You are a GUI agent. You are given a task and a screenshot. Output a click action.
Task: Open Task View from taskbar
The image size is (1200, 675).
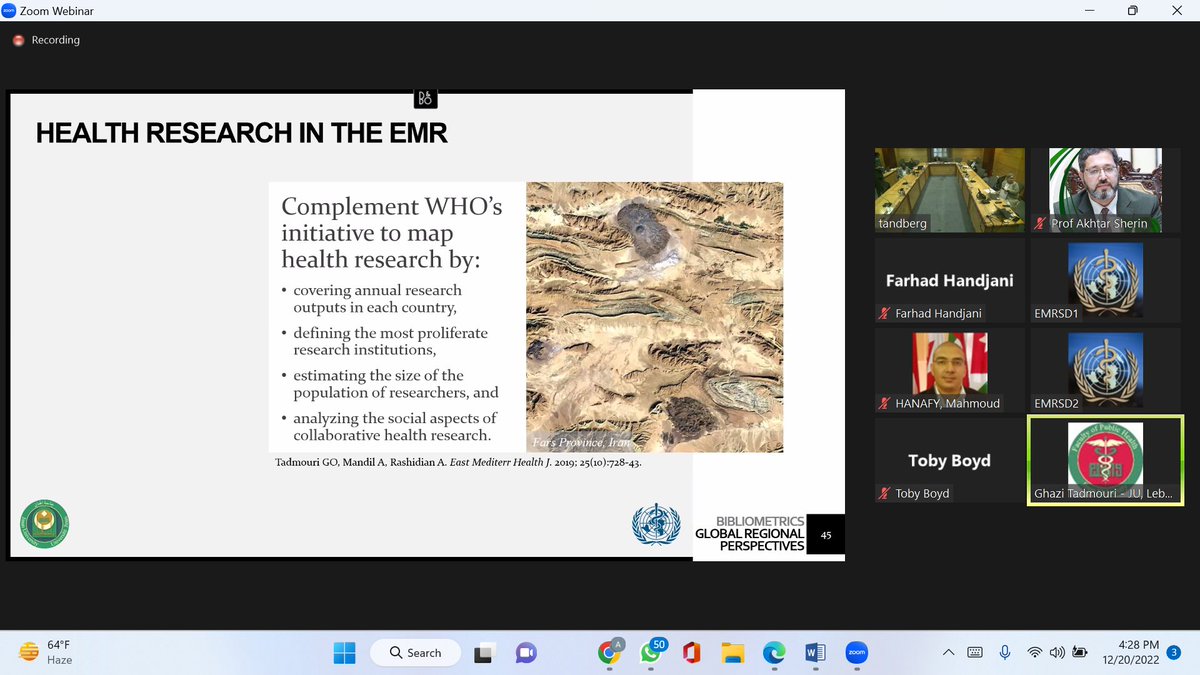click(x=484, y=653)
